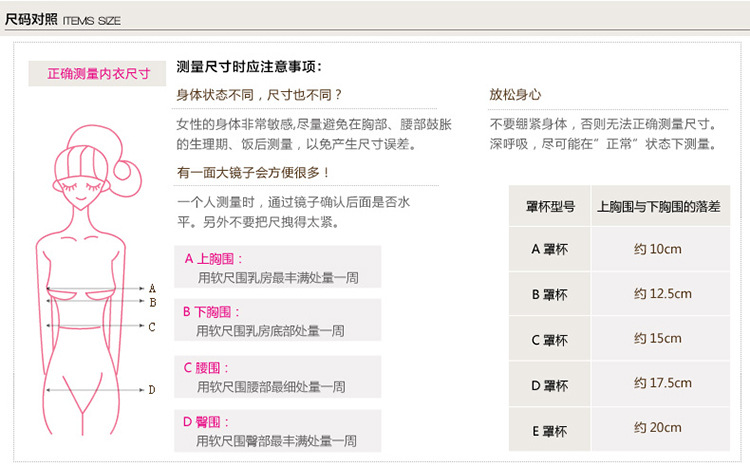The image size is (750, 466).
Task: Select the B 下胸围 instruction box
Action: (277, 321)
